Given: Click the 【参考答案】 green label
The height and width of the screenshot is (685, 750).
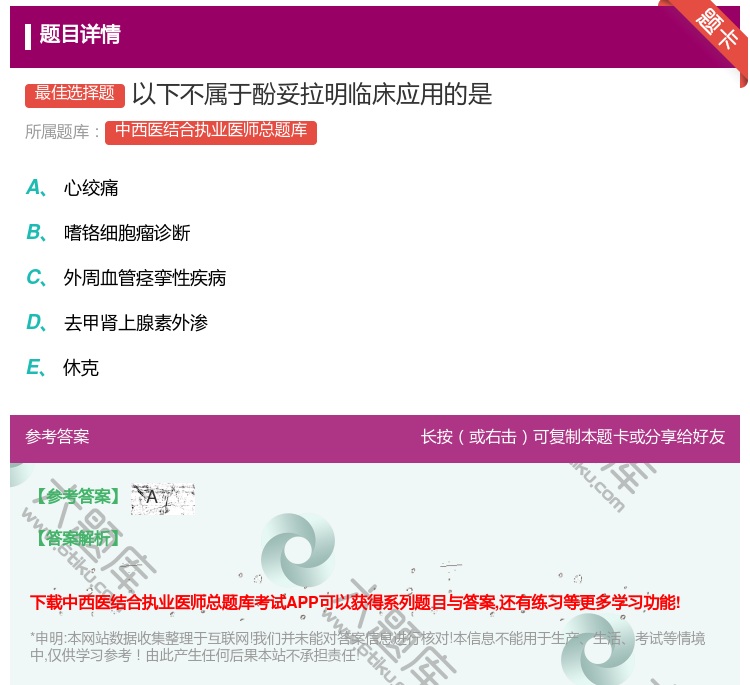Looking at the screenshot, I should tap(79, 497).
